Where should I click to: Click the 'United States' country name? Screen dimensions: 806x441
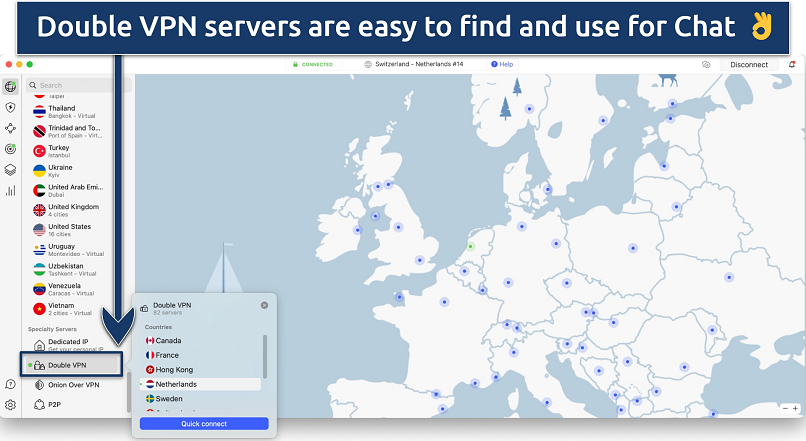click(69, 226)
